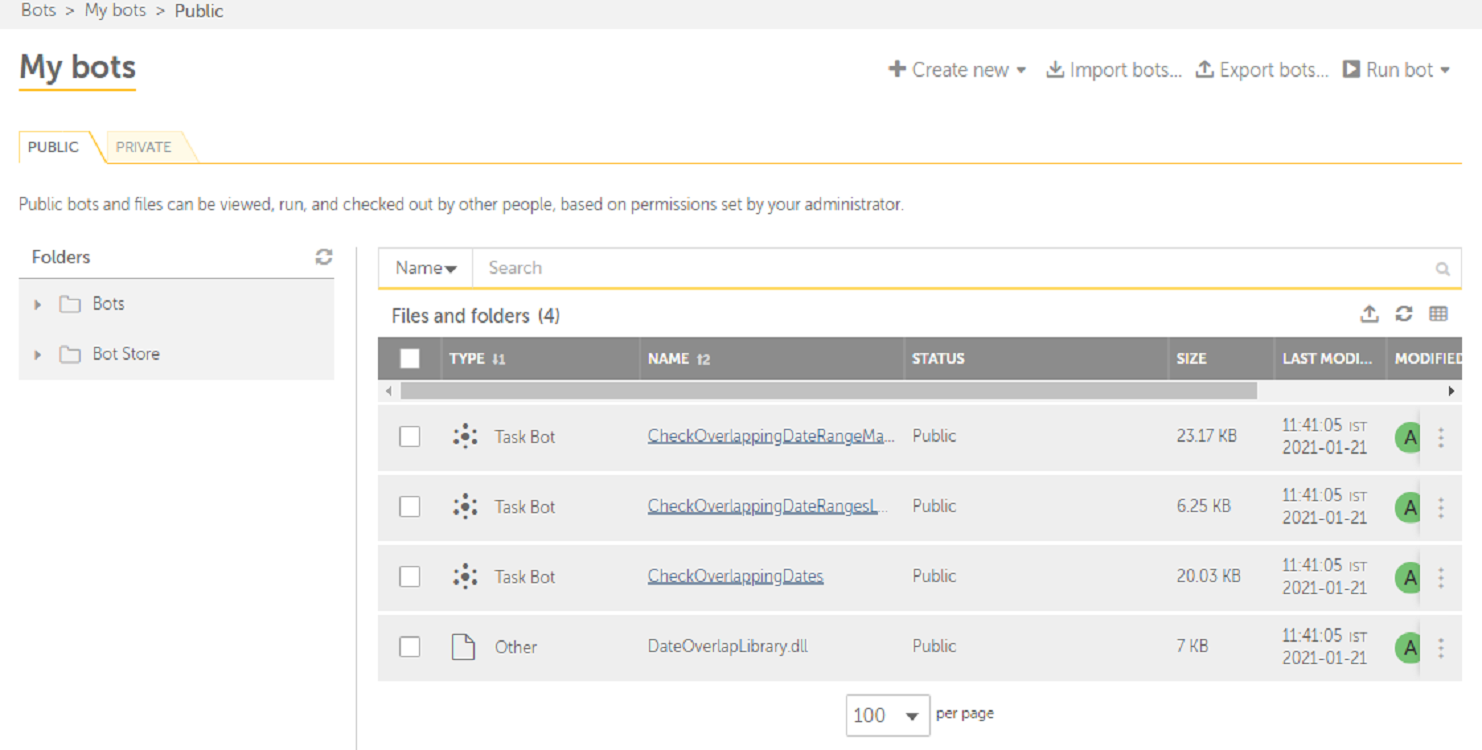Click the Import bots button
Viewport: 1482px width, 750px height.
(1114, 70)
